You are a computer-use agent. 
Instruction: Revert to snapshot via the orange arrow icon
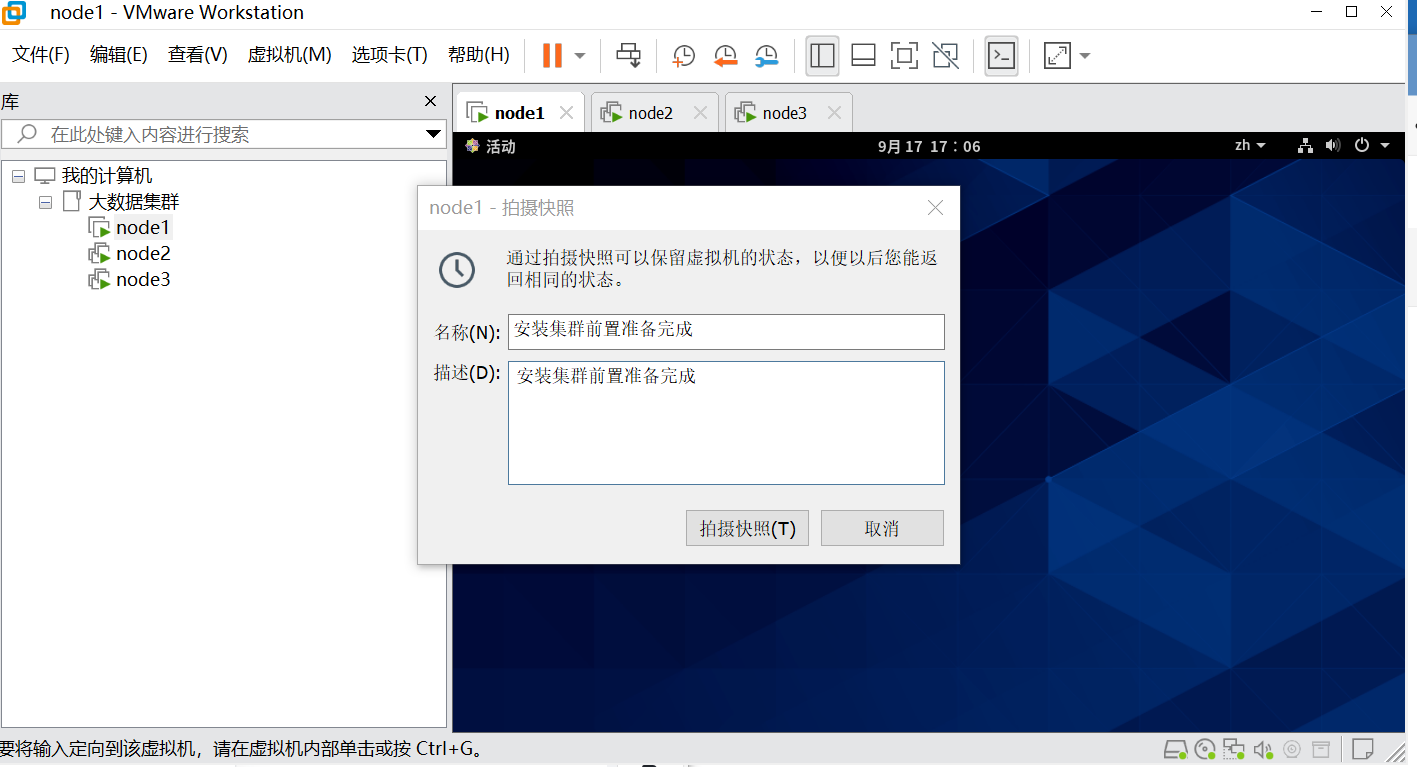tap(725, 55)
